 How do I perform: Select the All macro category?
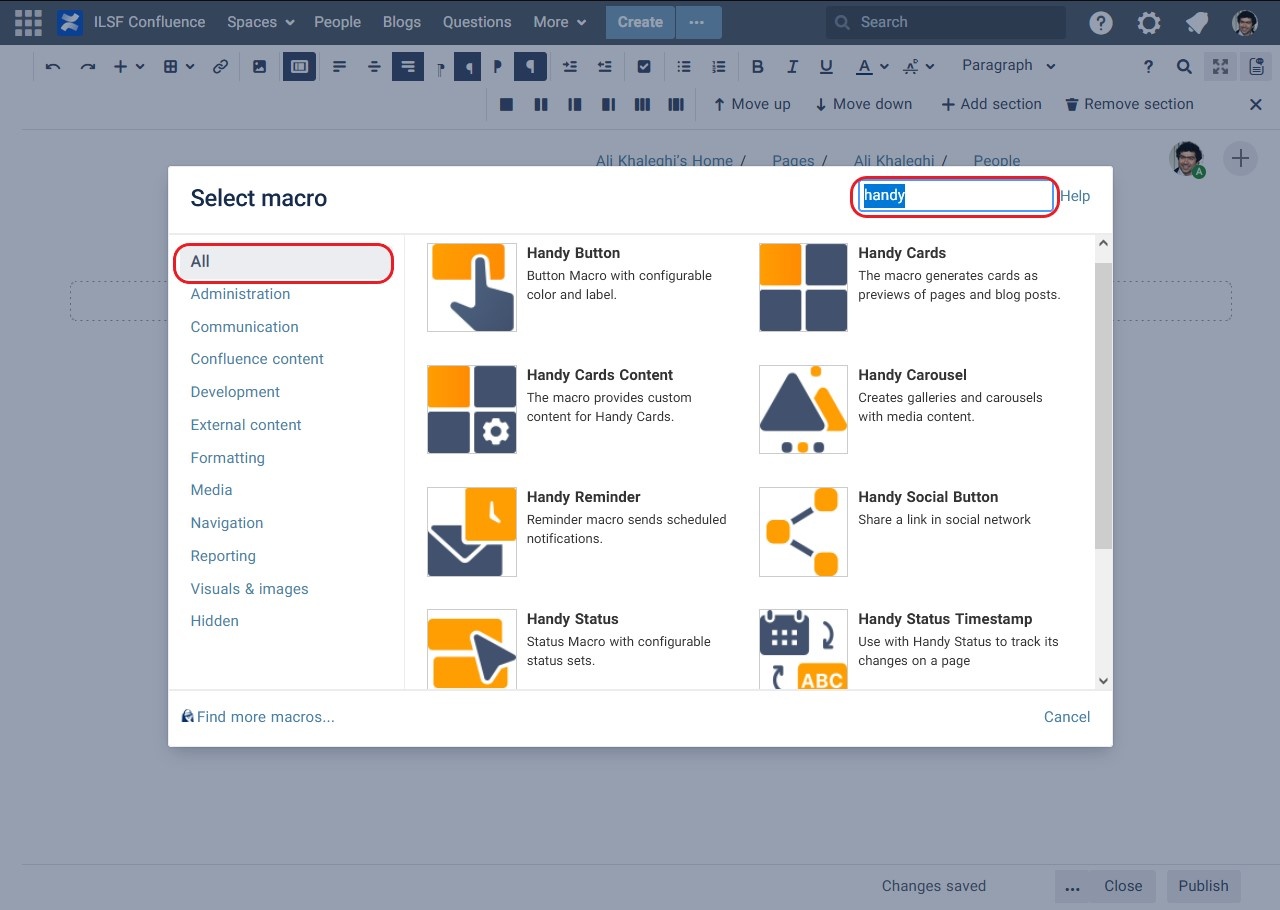[284, 262]
